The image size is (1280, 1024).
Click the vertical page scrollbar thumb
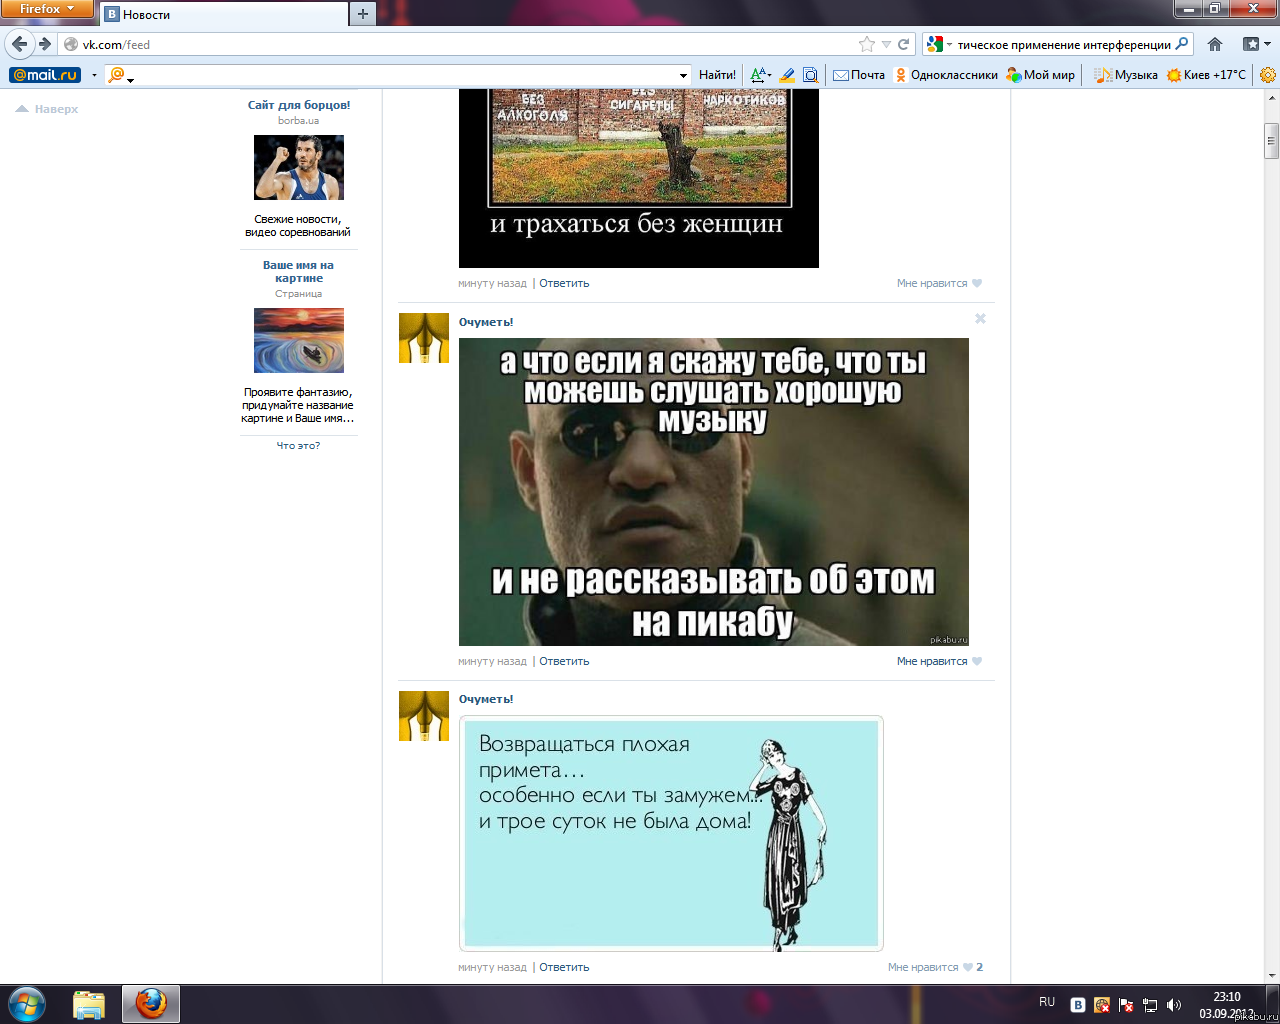[x=1271, y=140]
